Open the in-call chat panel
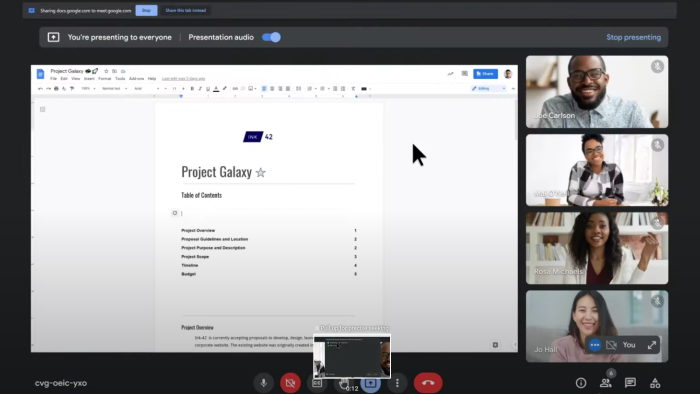Image resolution: width=700 pixels, height=394 pixels. click(x=630, y=382)
